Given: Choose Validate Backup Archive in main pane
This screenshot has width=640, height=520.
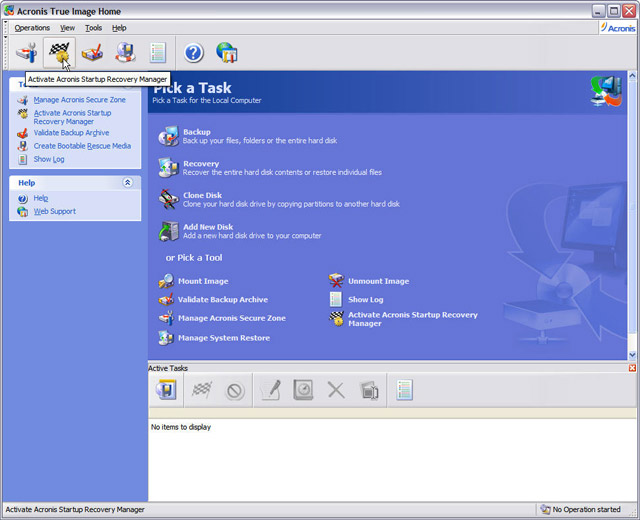Looking at the screenshot, I should pos(223,300).
